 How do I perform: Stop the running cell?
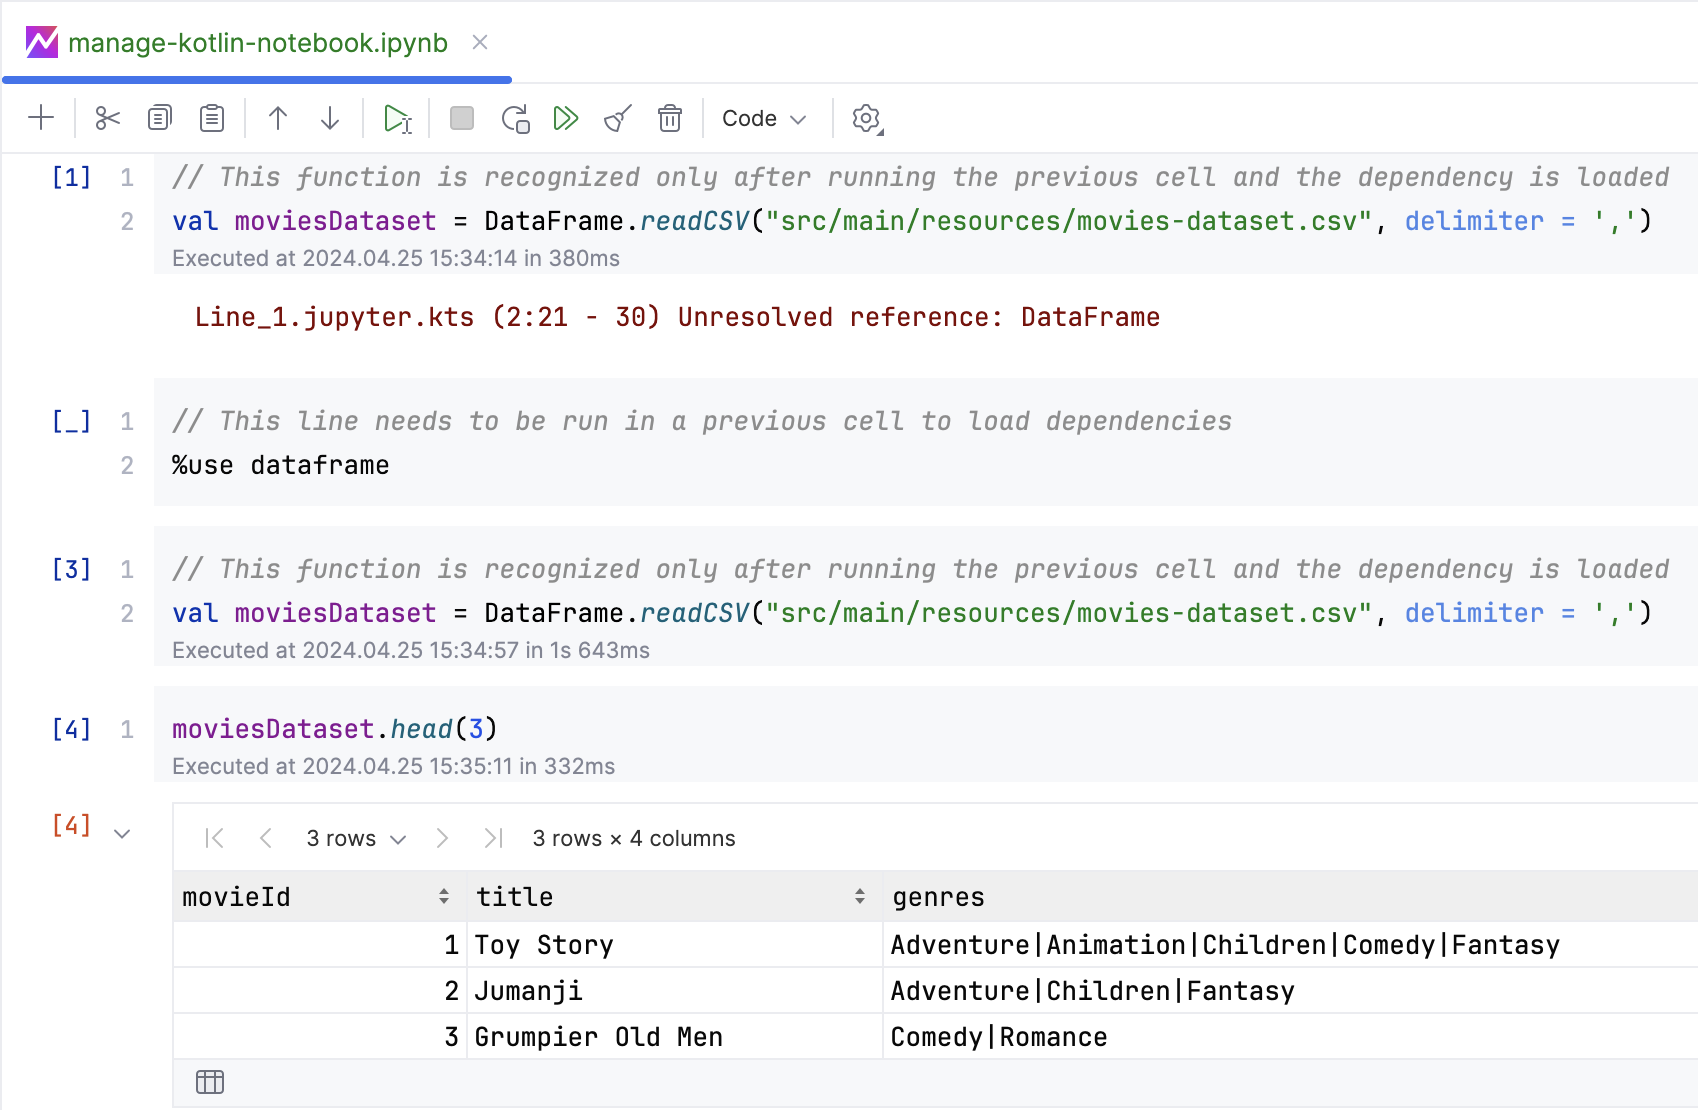pyautogui.click(x=461, y=117)
